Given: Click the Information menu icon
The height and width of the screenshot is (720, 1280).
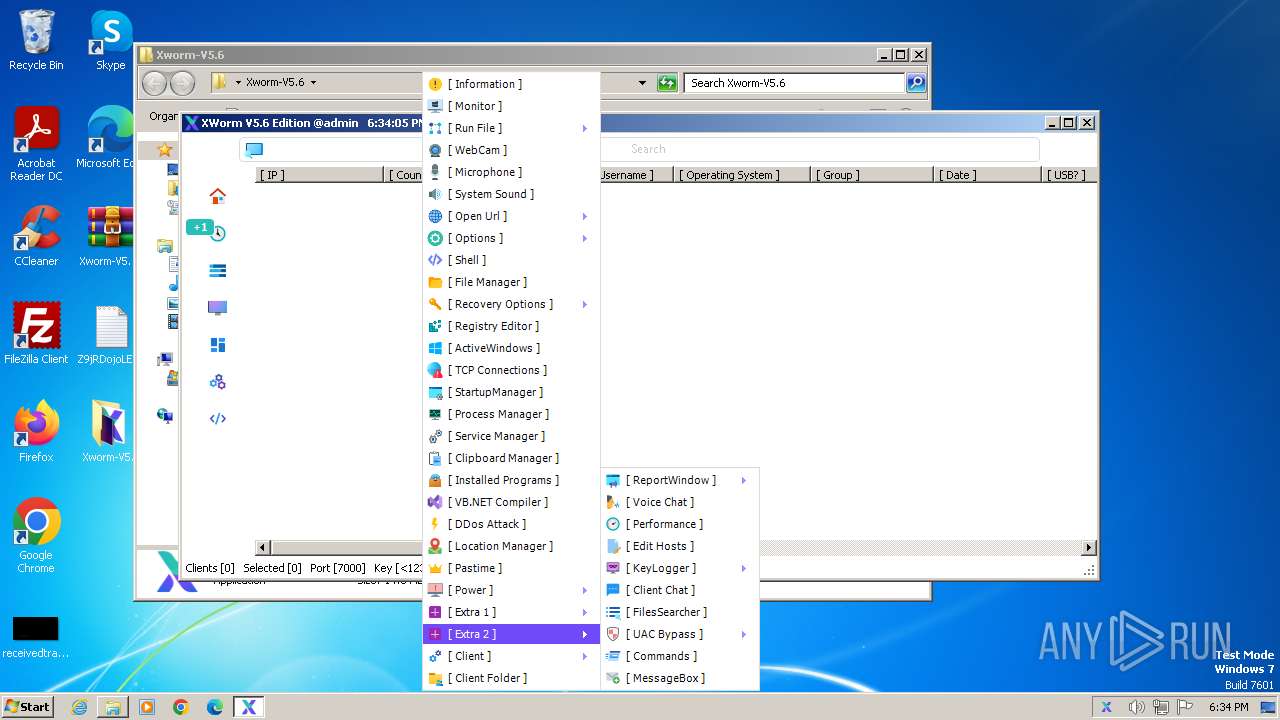Looking at the screenshot, I should [x=435, y=84].
